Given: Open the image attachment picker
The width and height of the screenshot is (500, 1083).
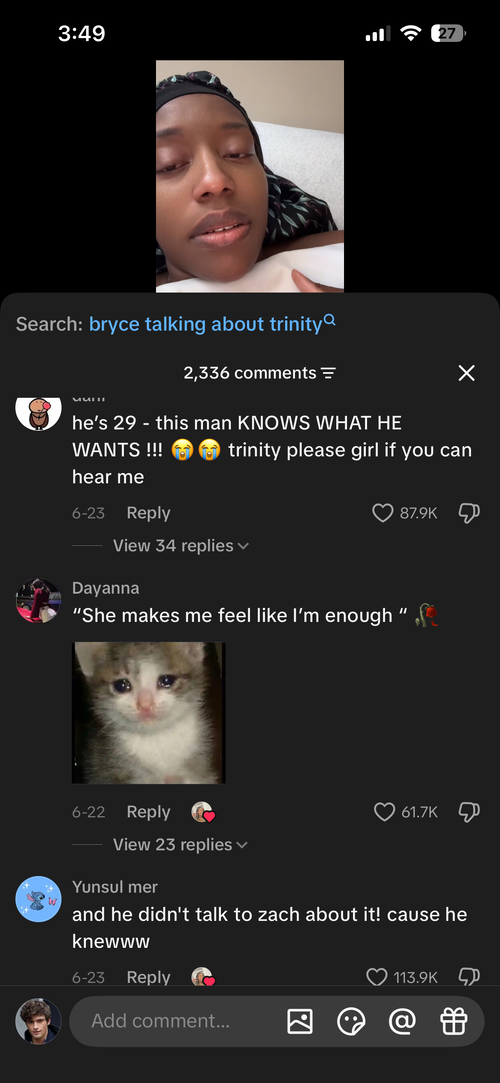Looking at the screenshot, I should [300, 1021].
